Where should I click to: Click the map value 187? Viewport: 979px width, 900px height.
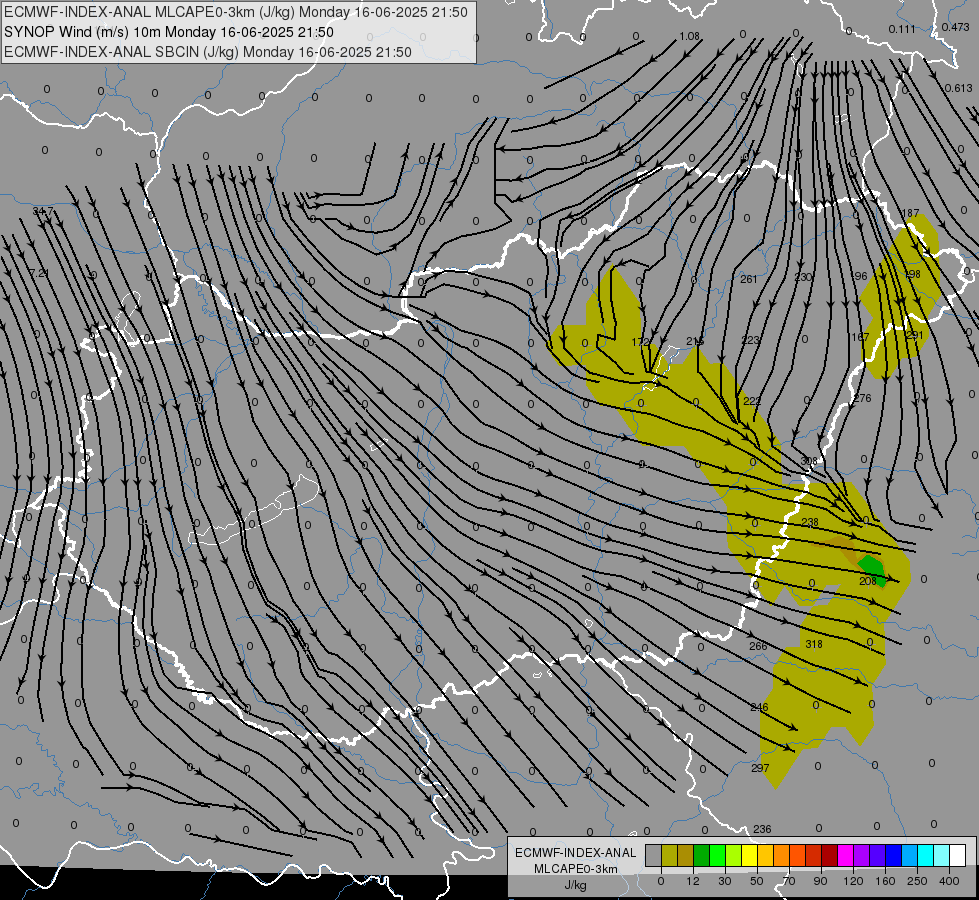(x=910, y=213)
